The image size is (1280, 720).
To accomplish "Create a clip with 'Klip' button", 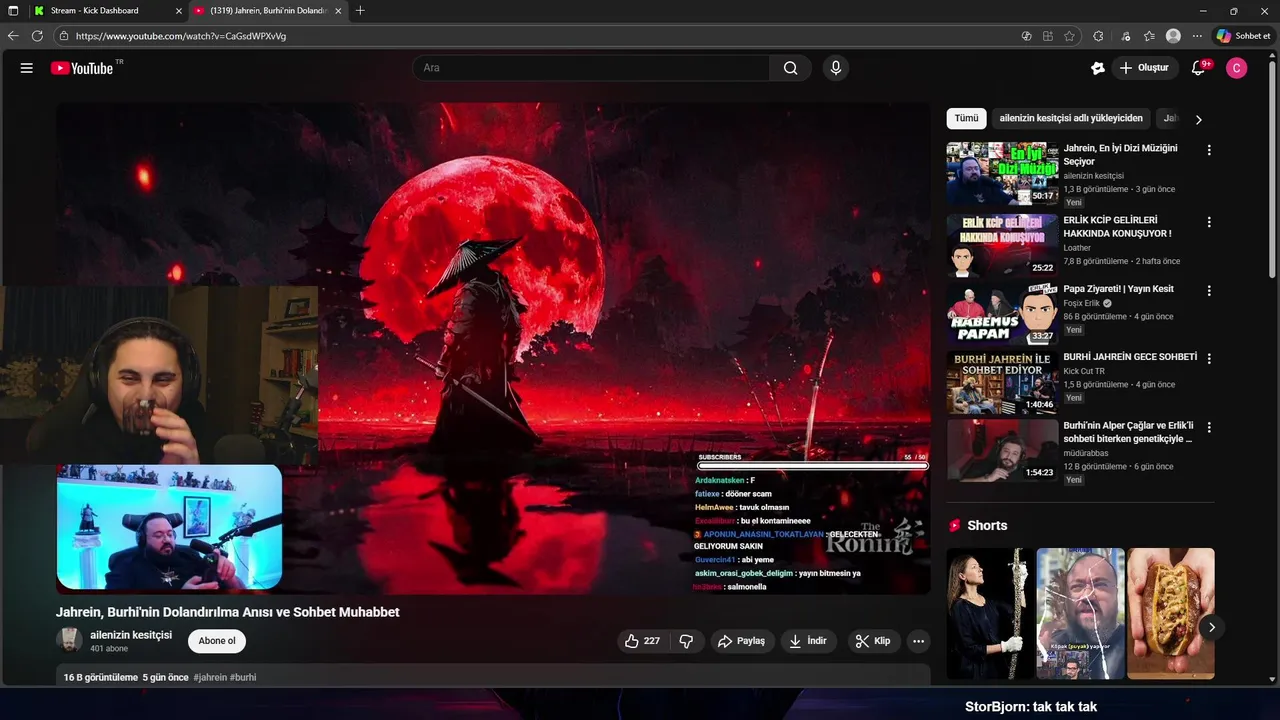I will point(872,641).
